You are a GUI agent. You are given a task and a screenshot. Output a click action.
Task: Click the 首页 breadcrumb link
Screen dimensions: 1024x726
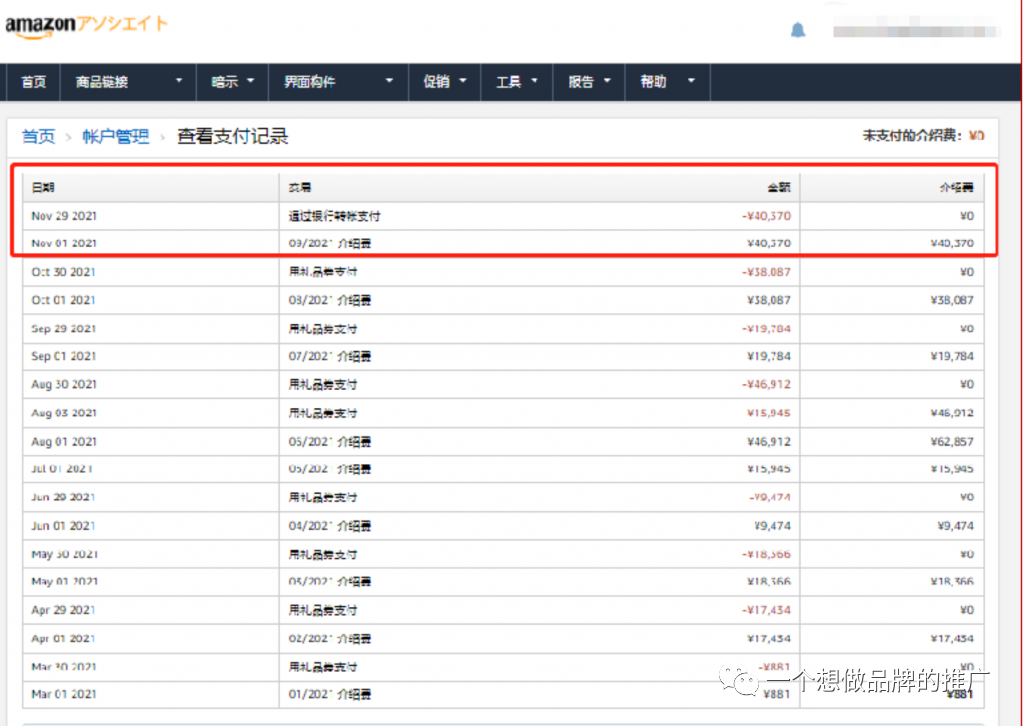click(x=39, y=136)
